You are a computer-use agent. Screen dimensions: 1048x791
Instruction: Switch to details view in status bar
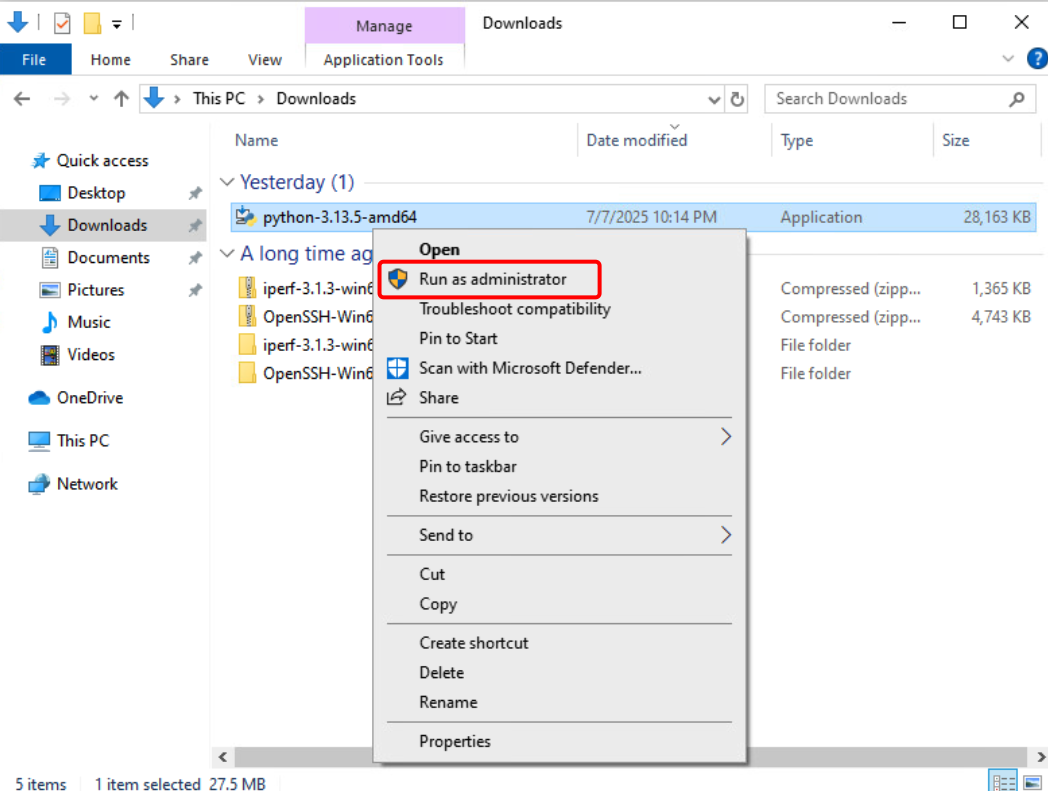1002,782
